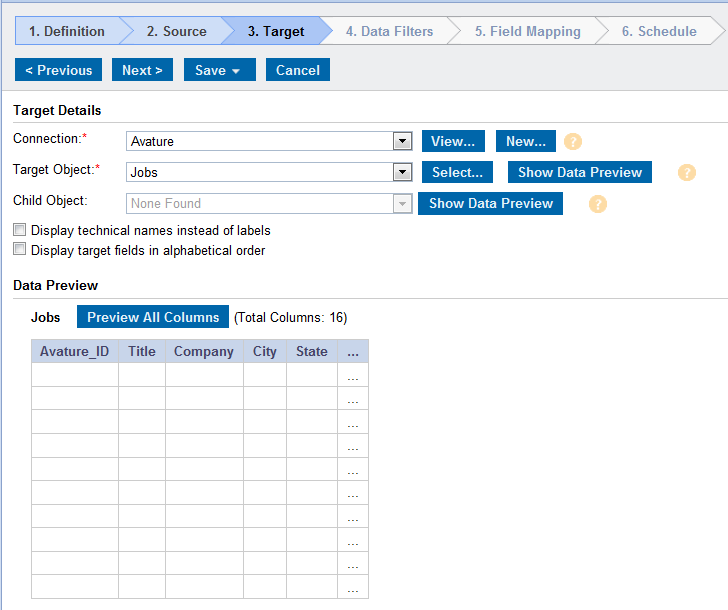Viewport: 728px width, 610px height.
Task: Click the Company column header
Action: pos(204,351)
